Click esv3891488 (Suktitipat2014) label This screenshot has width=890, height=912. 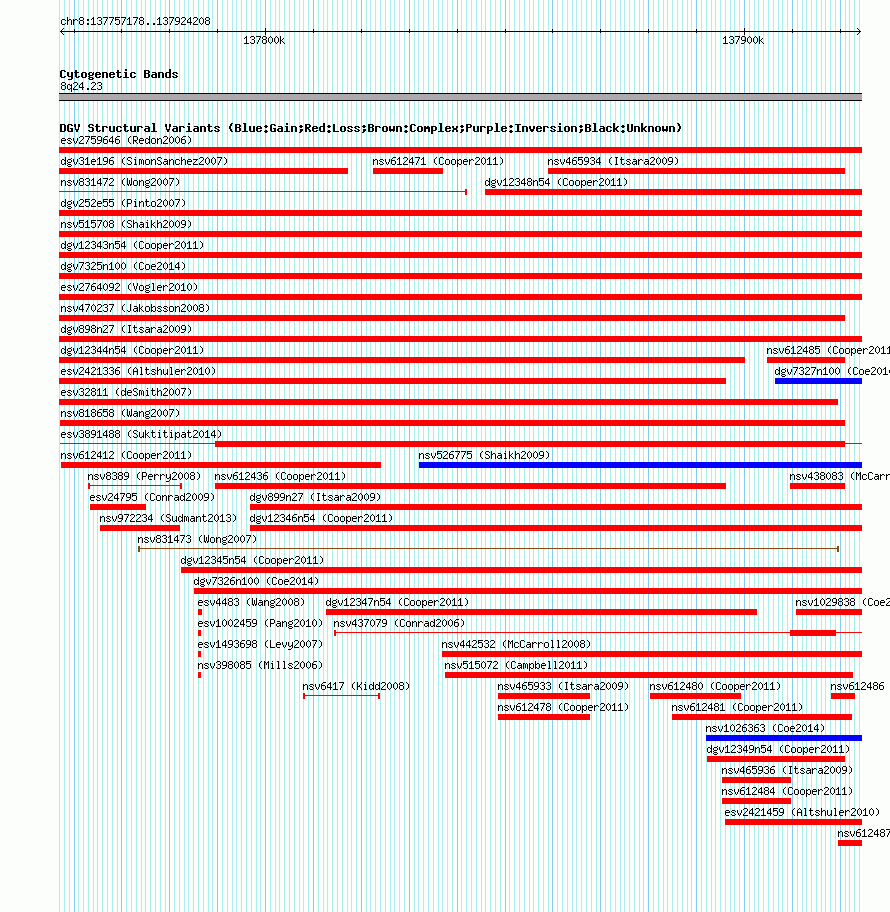point(141,433)
